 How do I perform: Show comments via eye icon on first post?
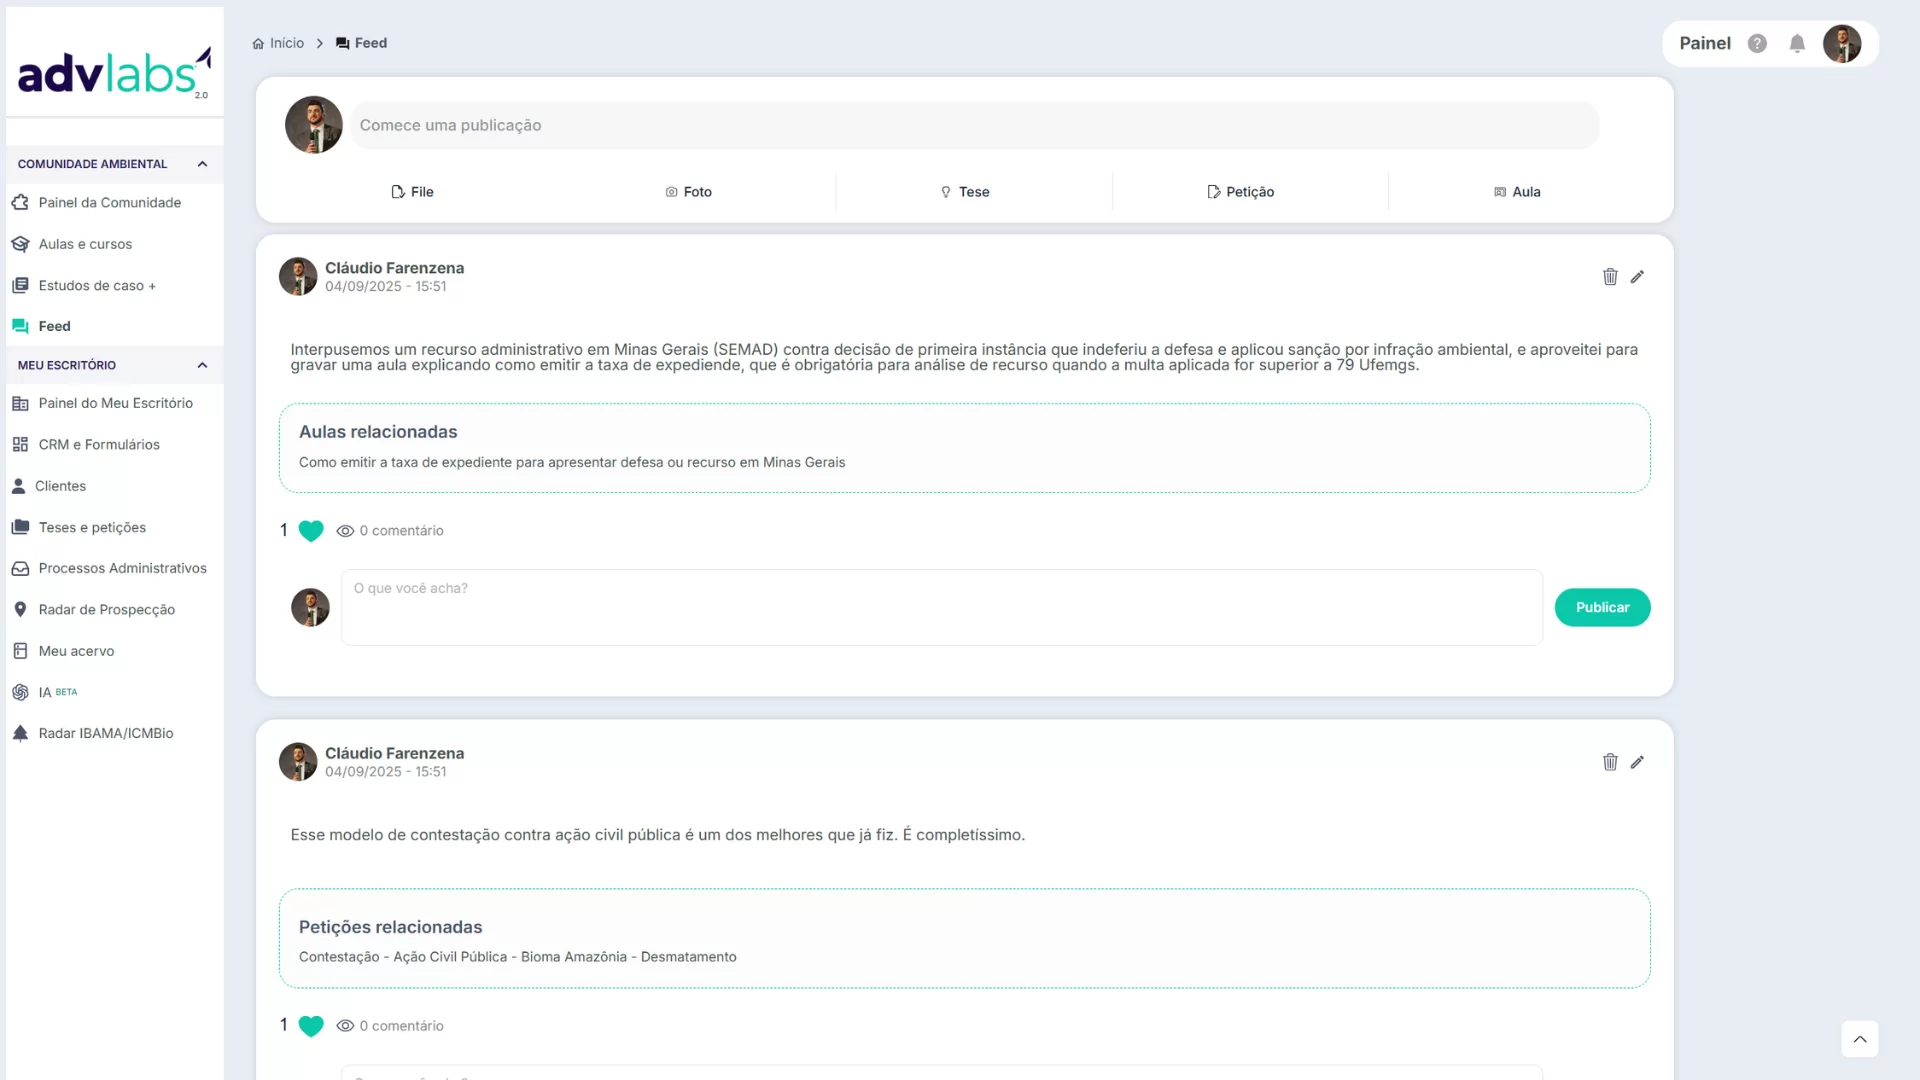[x=345, y=531]
